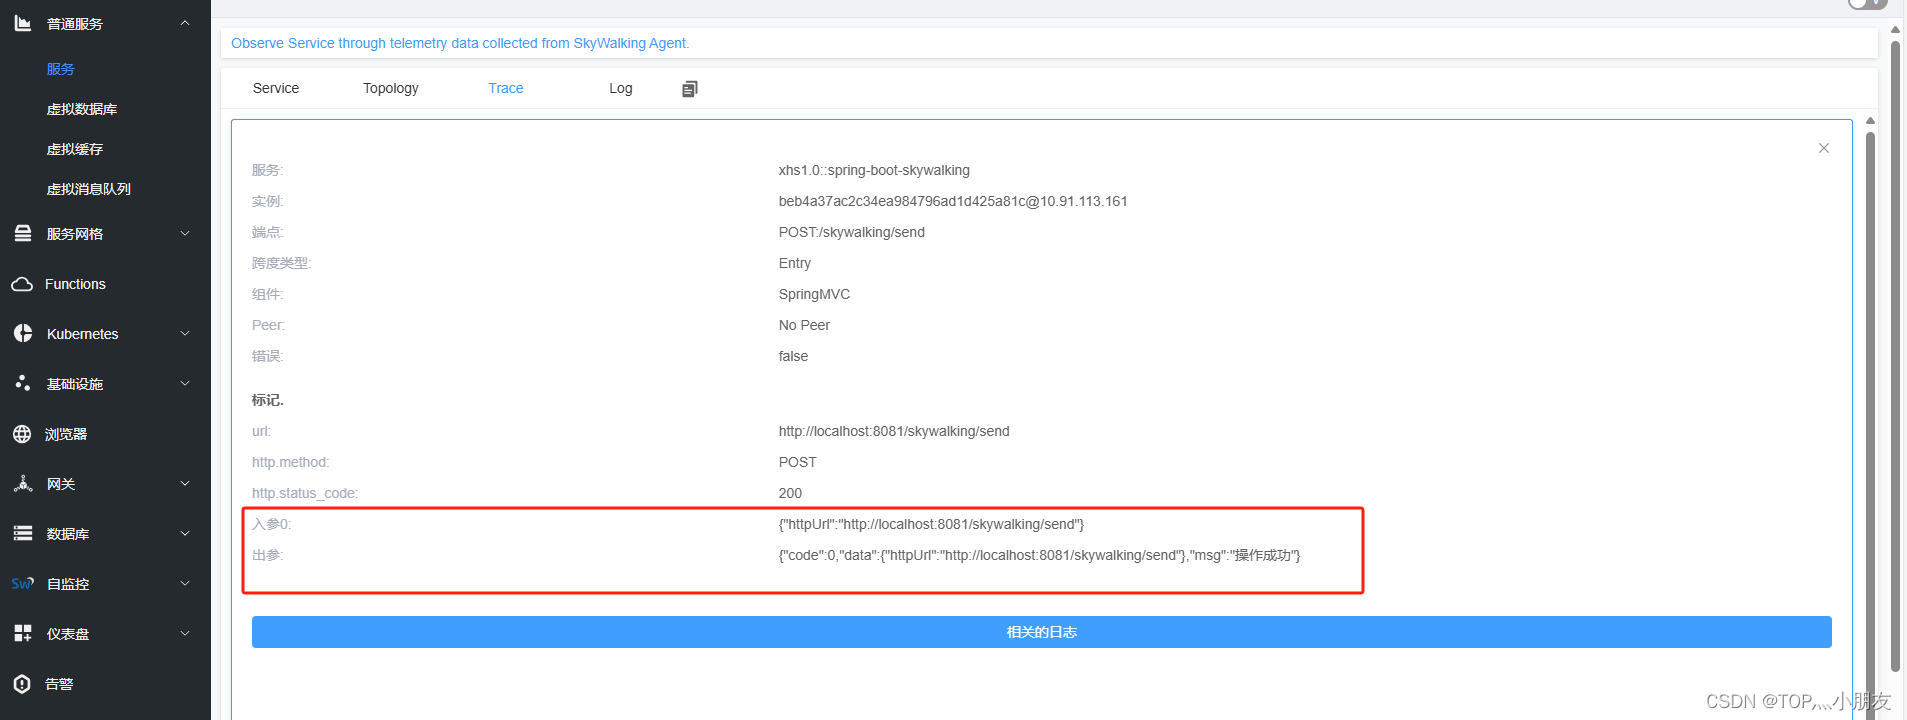
Task: Open 浏览器 in the sidebar
Action: point(66,434)
